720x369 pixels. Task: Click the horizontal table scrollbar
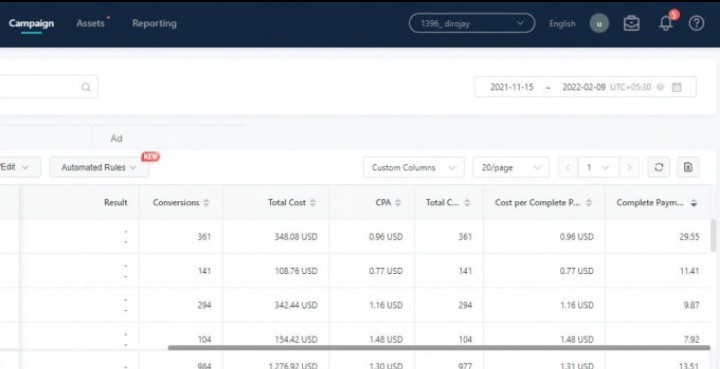pos(439,347)
